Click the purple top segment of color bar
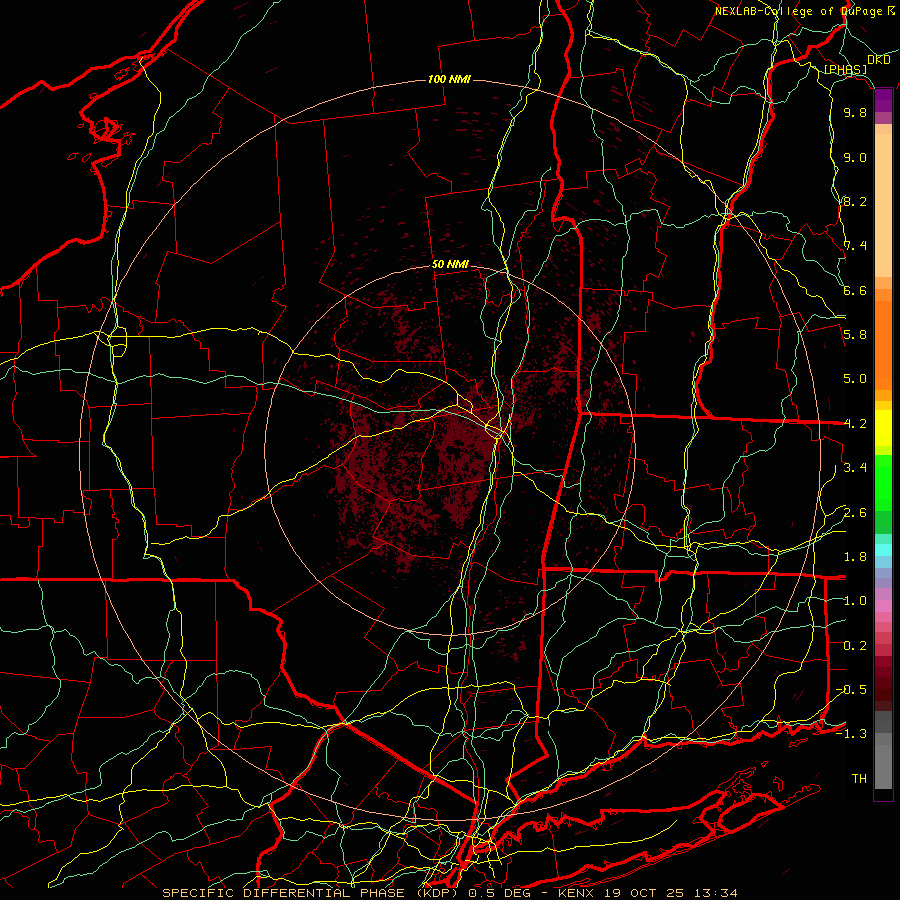This screenshot has height=900, width=900. tap(883, 100)
